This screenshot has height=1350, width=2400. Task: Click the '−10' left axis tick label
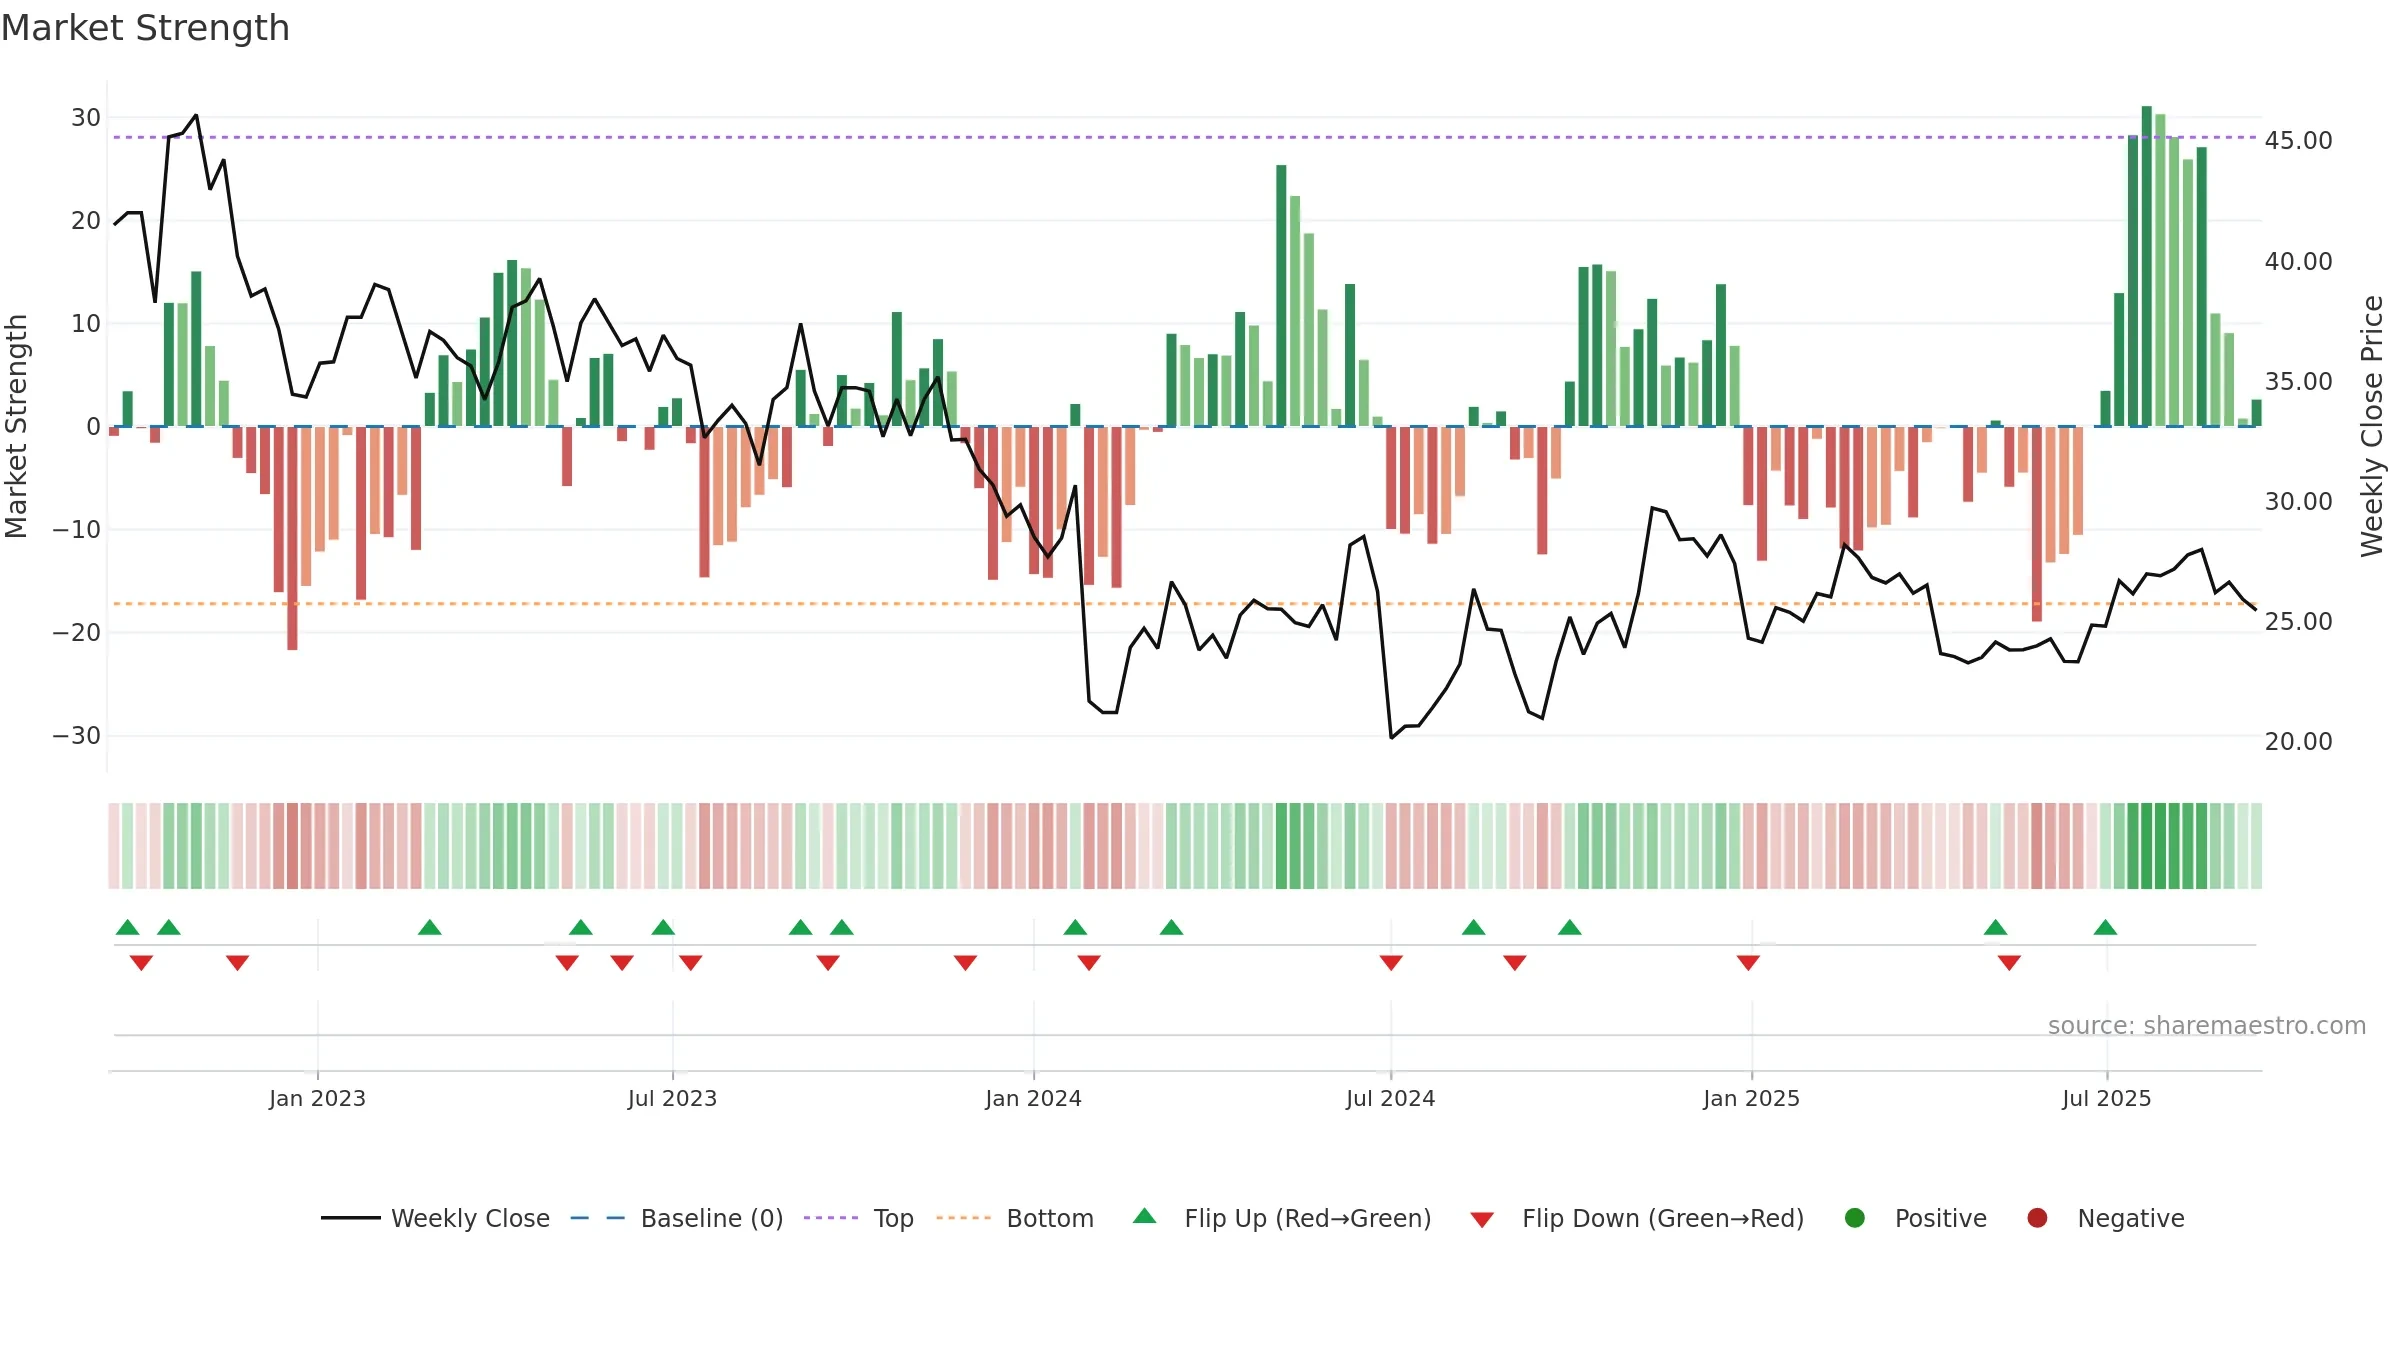pos(77,530)
